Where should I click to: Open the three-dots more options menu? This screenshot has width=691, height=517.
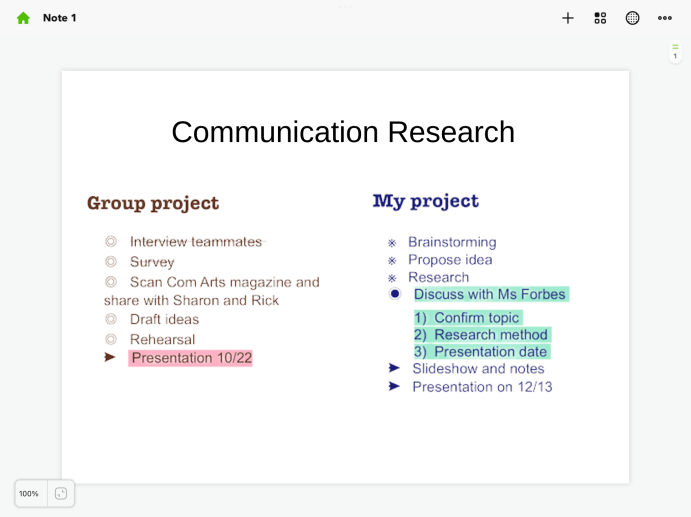pos(665,18)
